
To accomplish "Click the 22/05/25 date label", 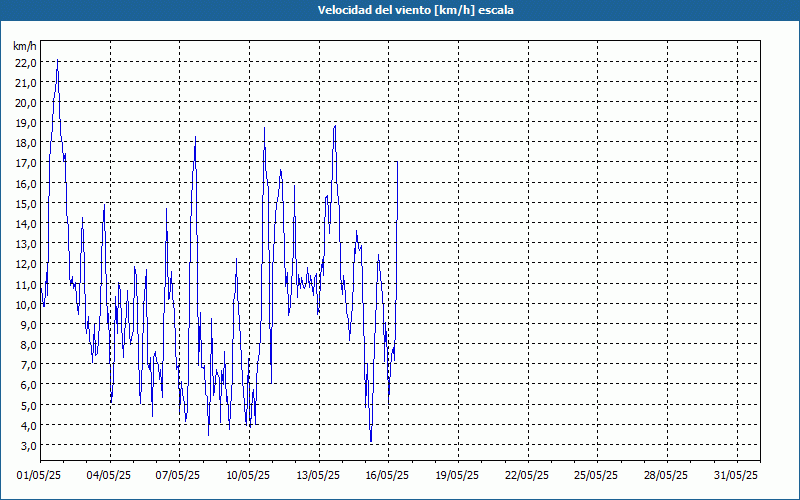I will coord(527,476).
